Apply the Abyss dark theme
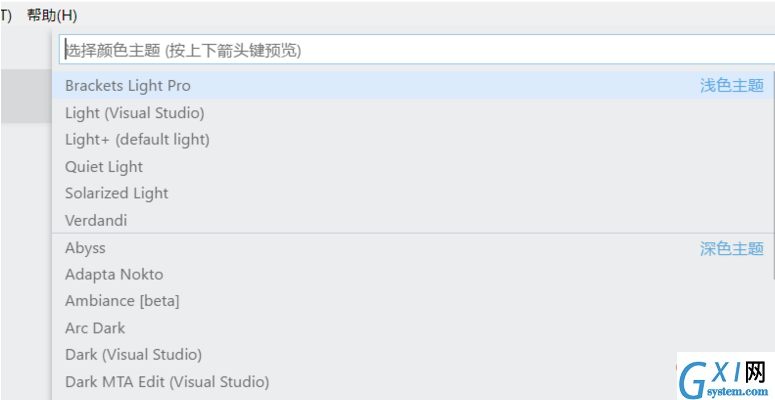This screenshot has height=400, width=775. pos(85,248)
